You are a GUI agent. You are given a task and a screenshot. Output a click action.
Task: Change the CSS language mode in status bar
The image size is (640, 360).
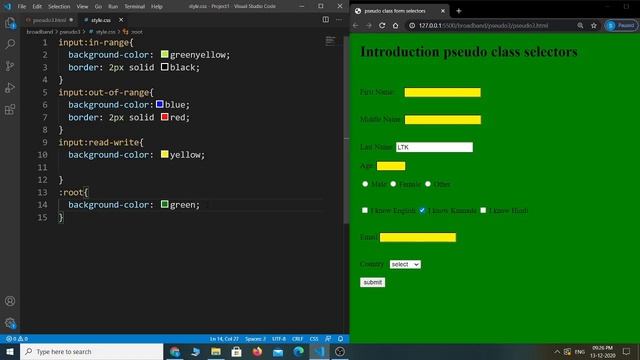click(x=314, y=339)
